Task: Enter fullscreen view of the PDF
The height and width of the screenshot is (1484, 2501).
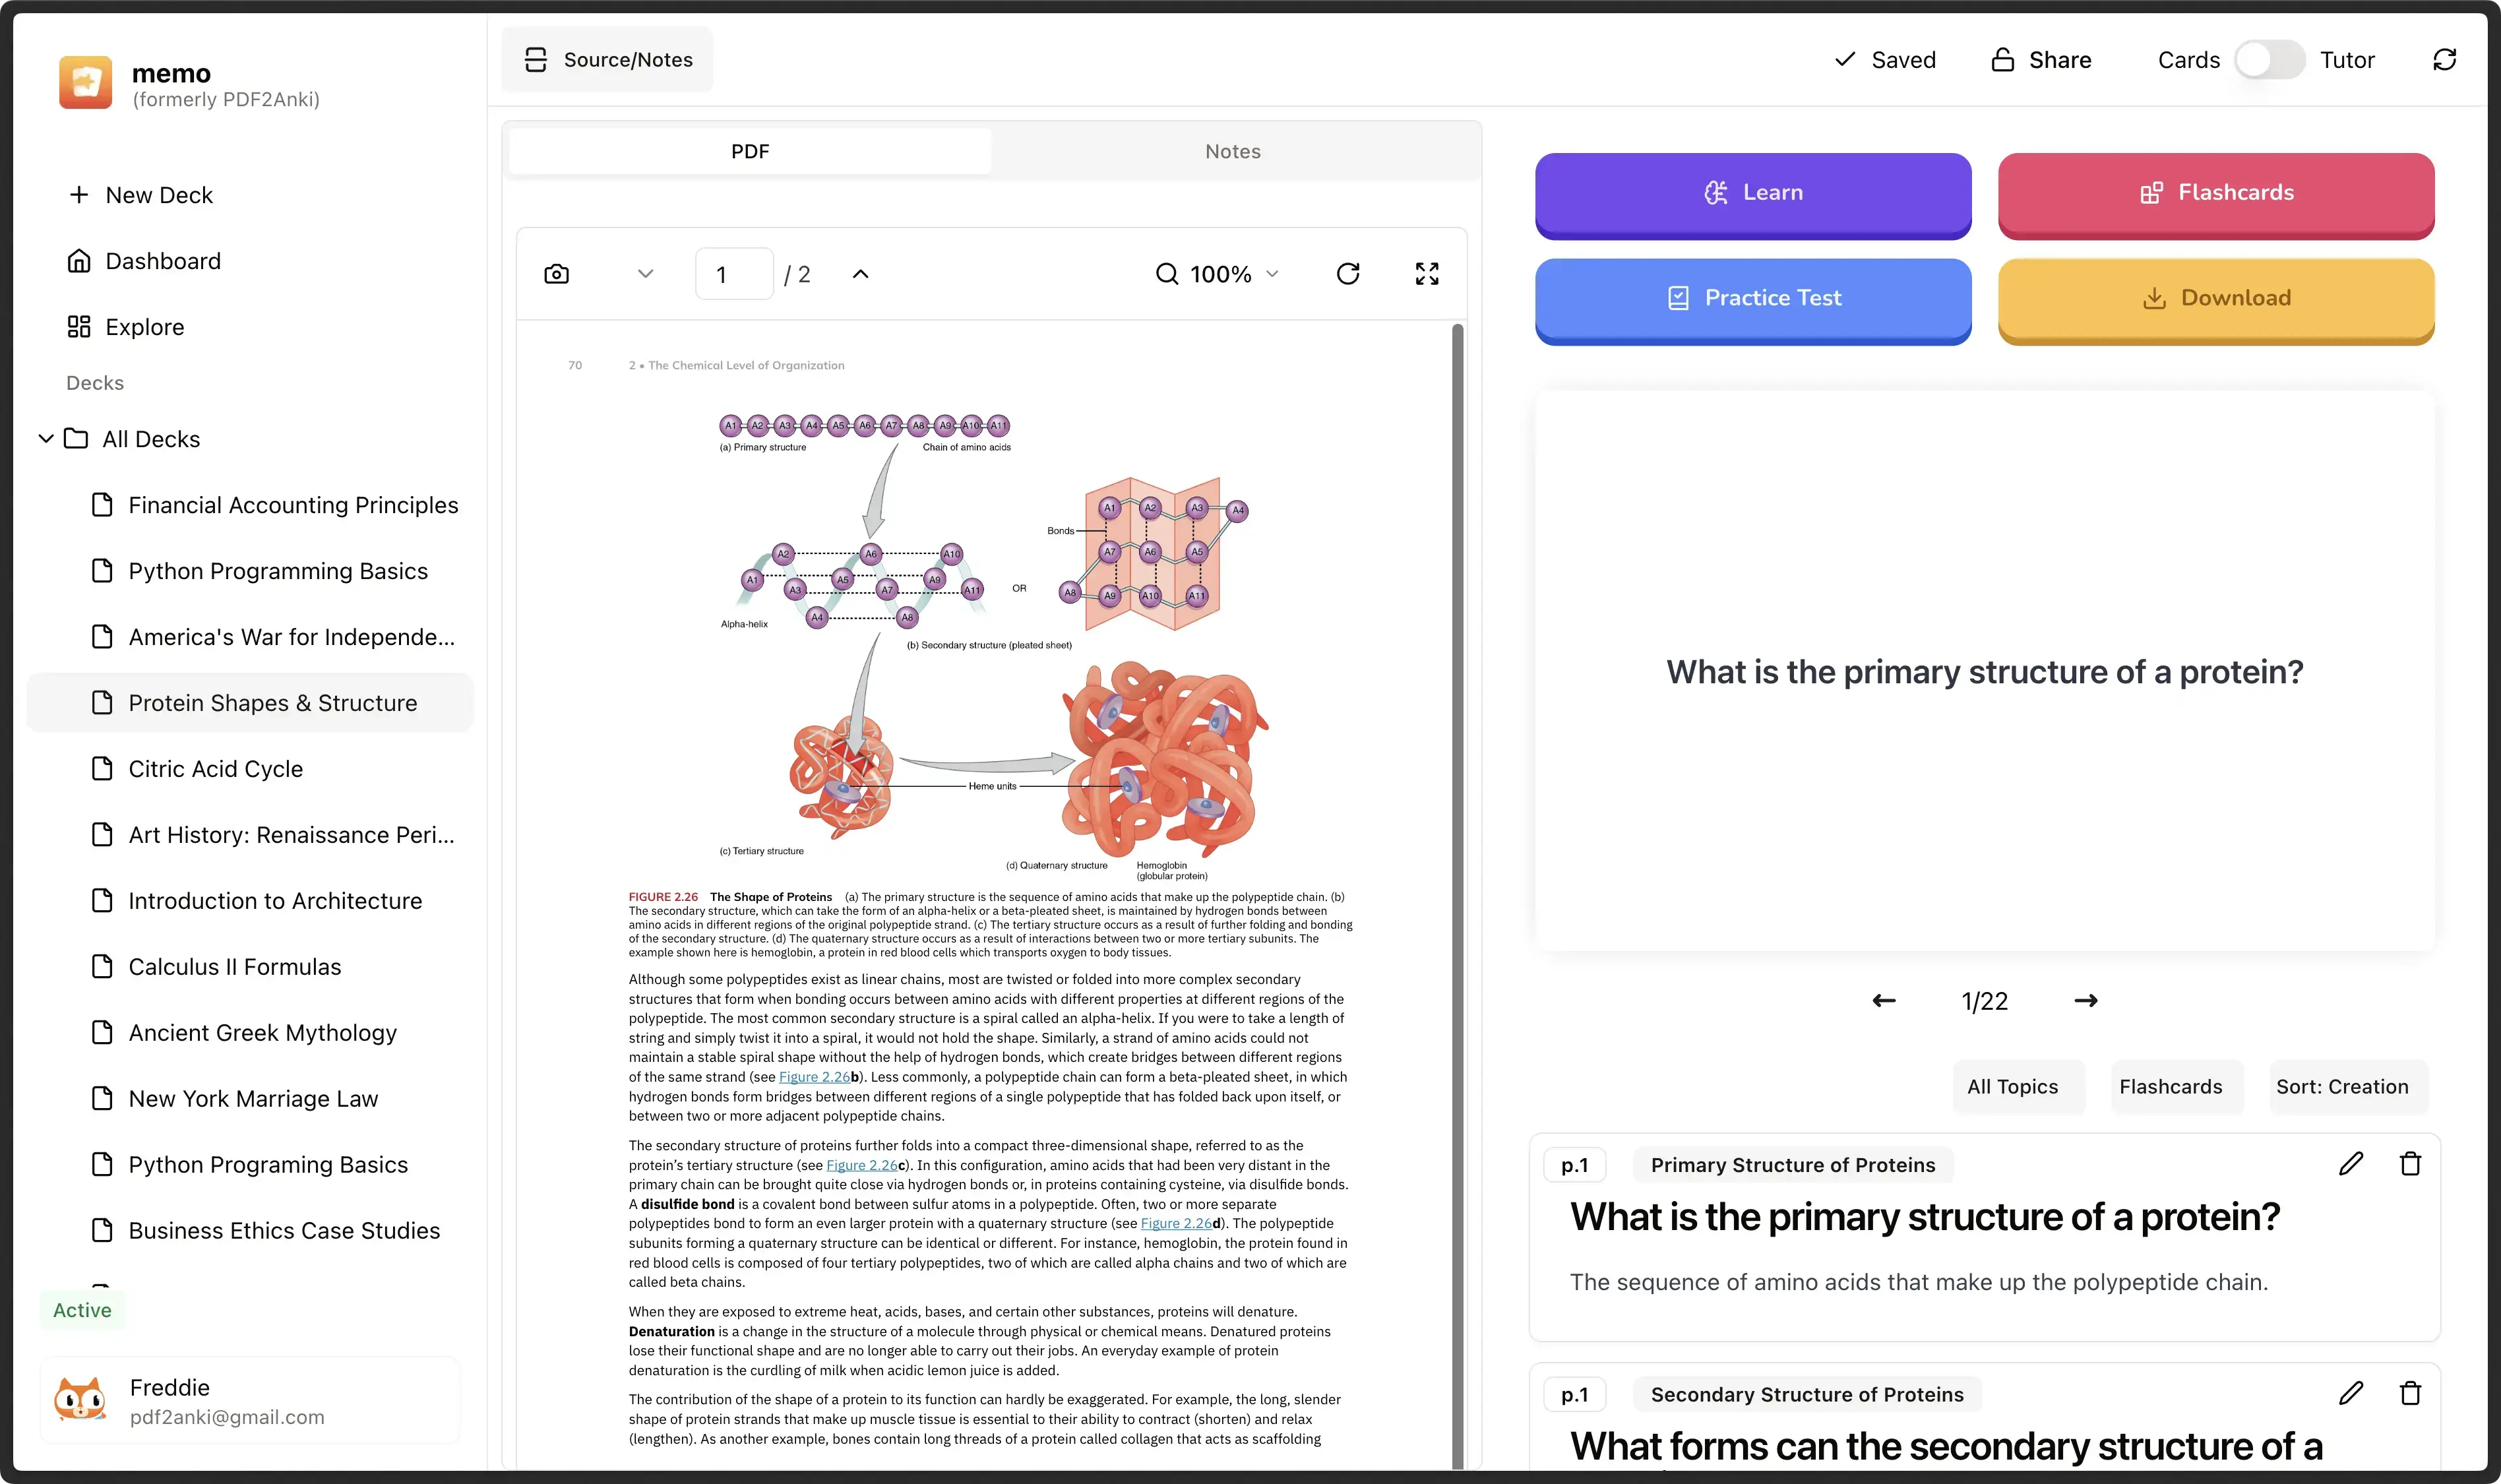Action: click(x=1427, y=273)
